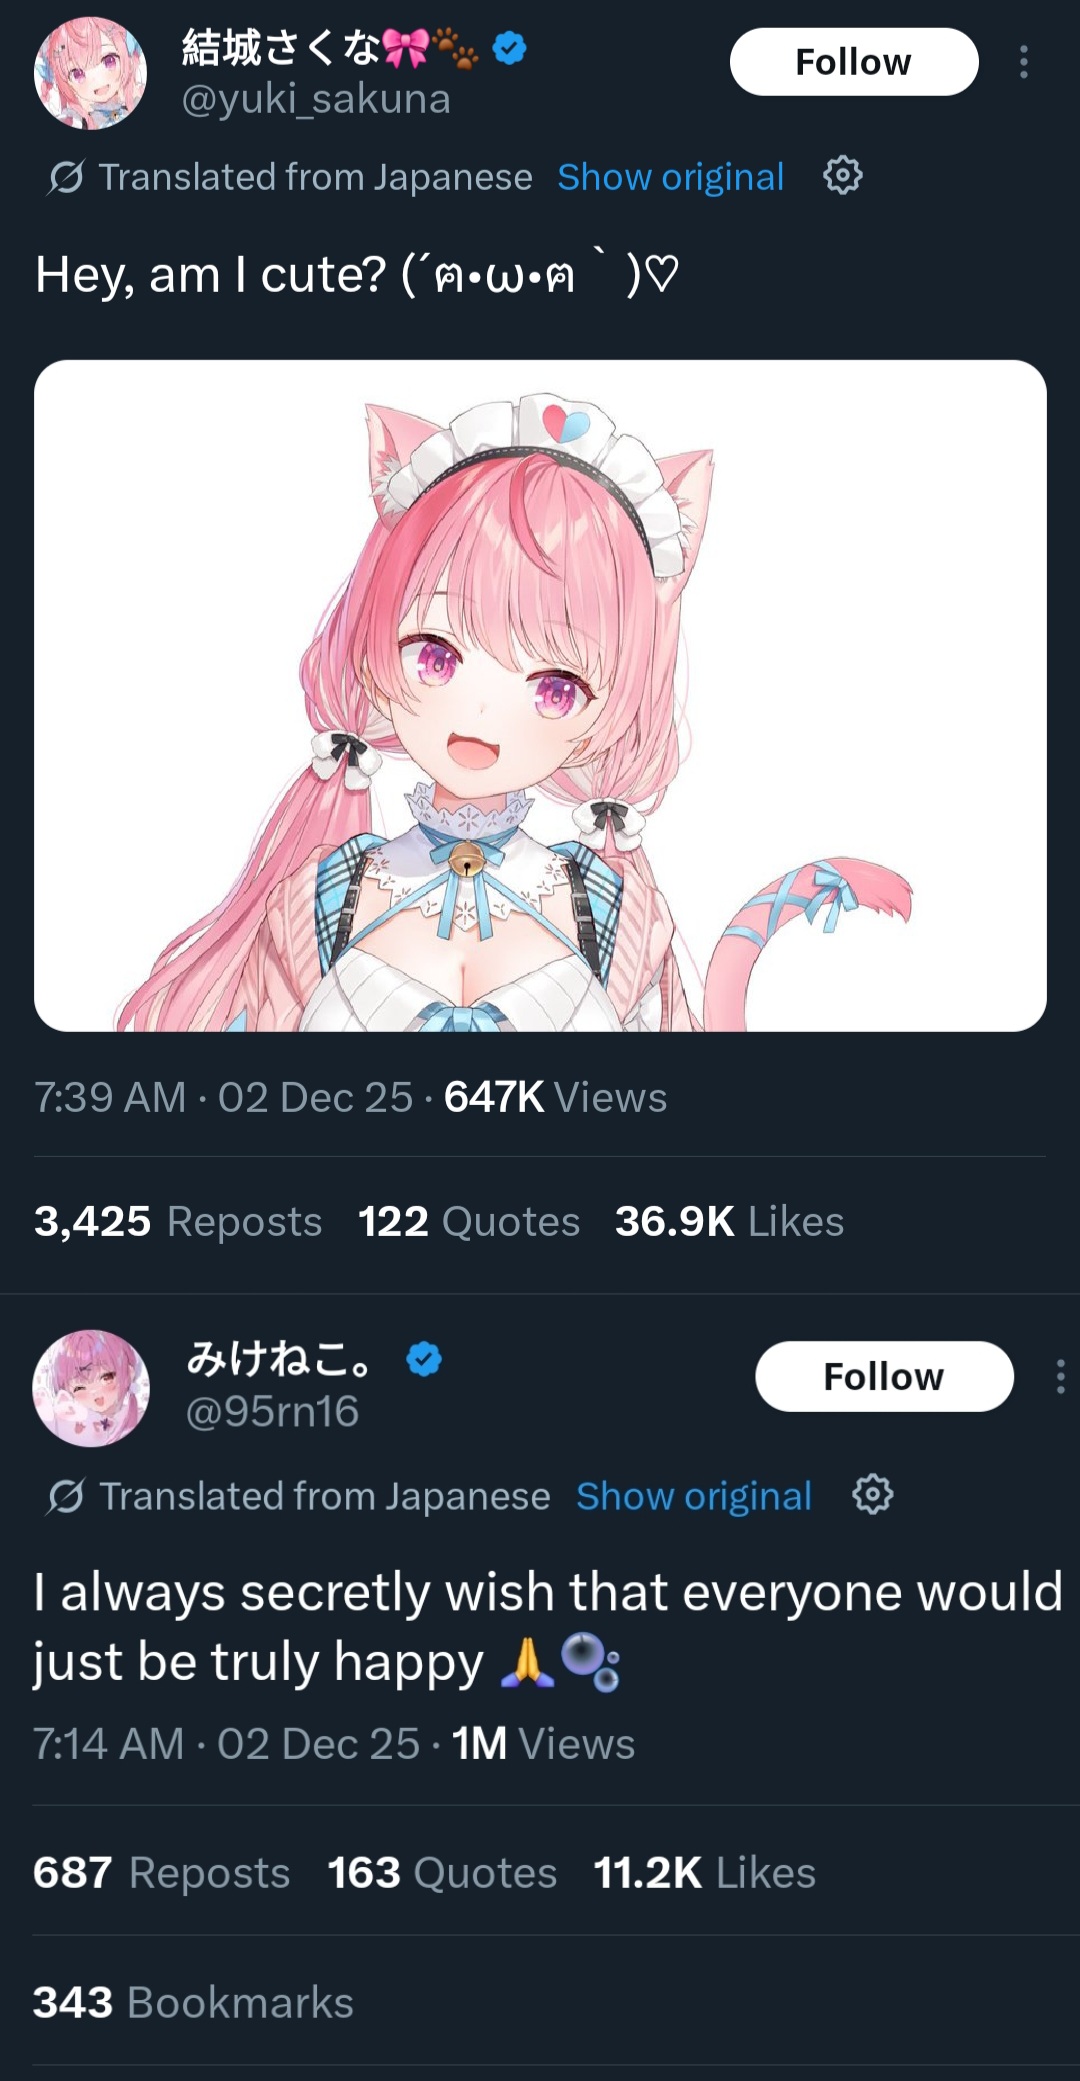View the 163 Quotes on second post
This screenshot has height=2081, width=1080.
click(x=442, y=1872)
